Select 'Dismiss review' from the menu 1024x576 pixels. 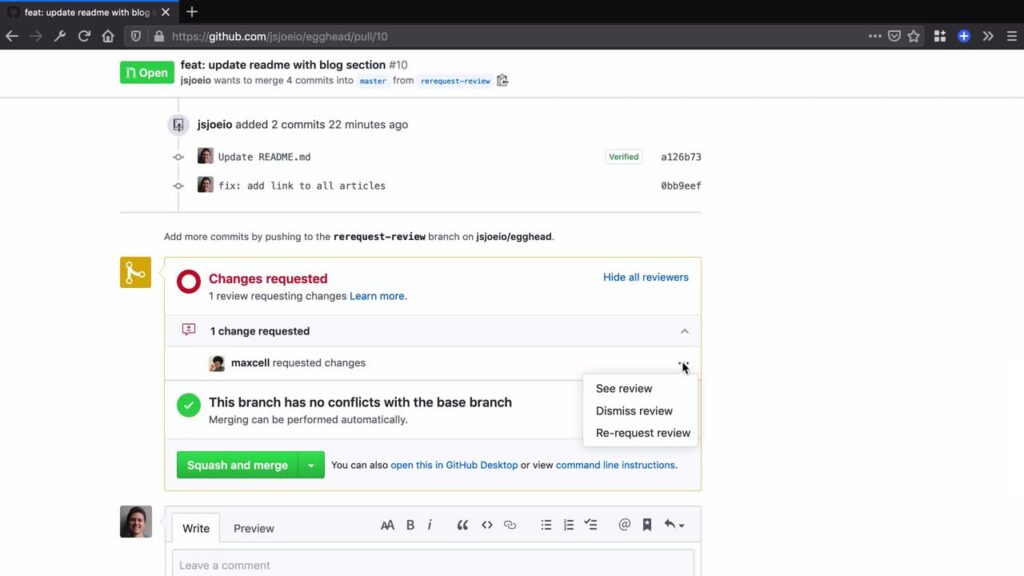pos(636,410)
